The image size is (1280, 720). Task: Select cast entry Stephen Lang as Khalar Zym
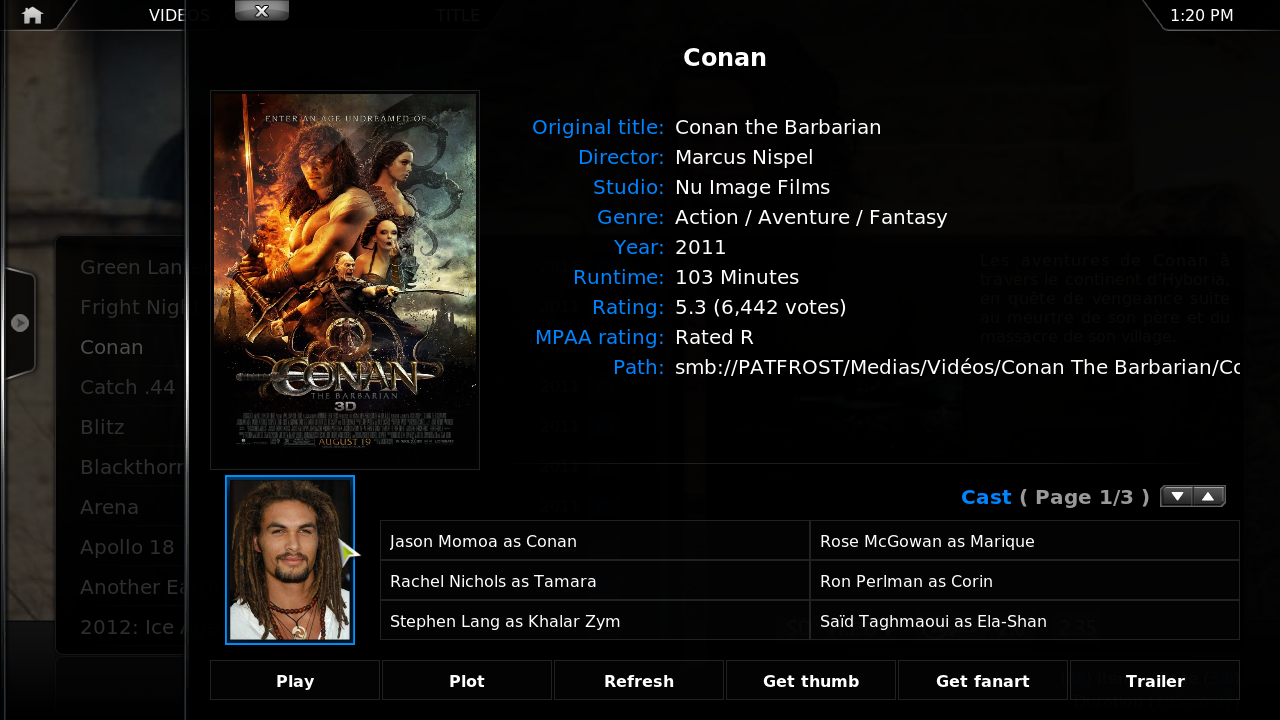(x=595, y=620)
